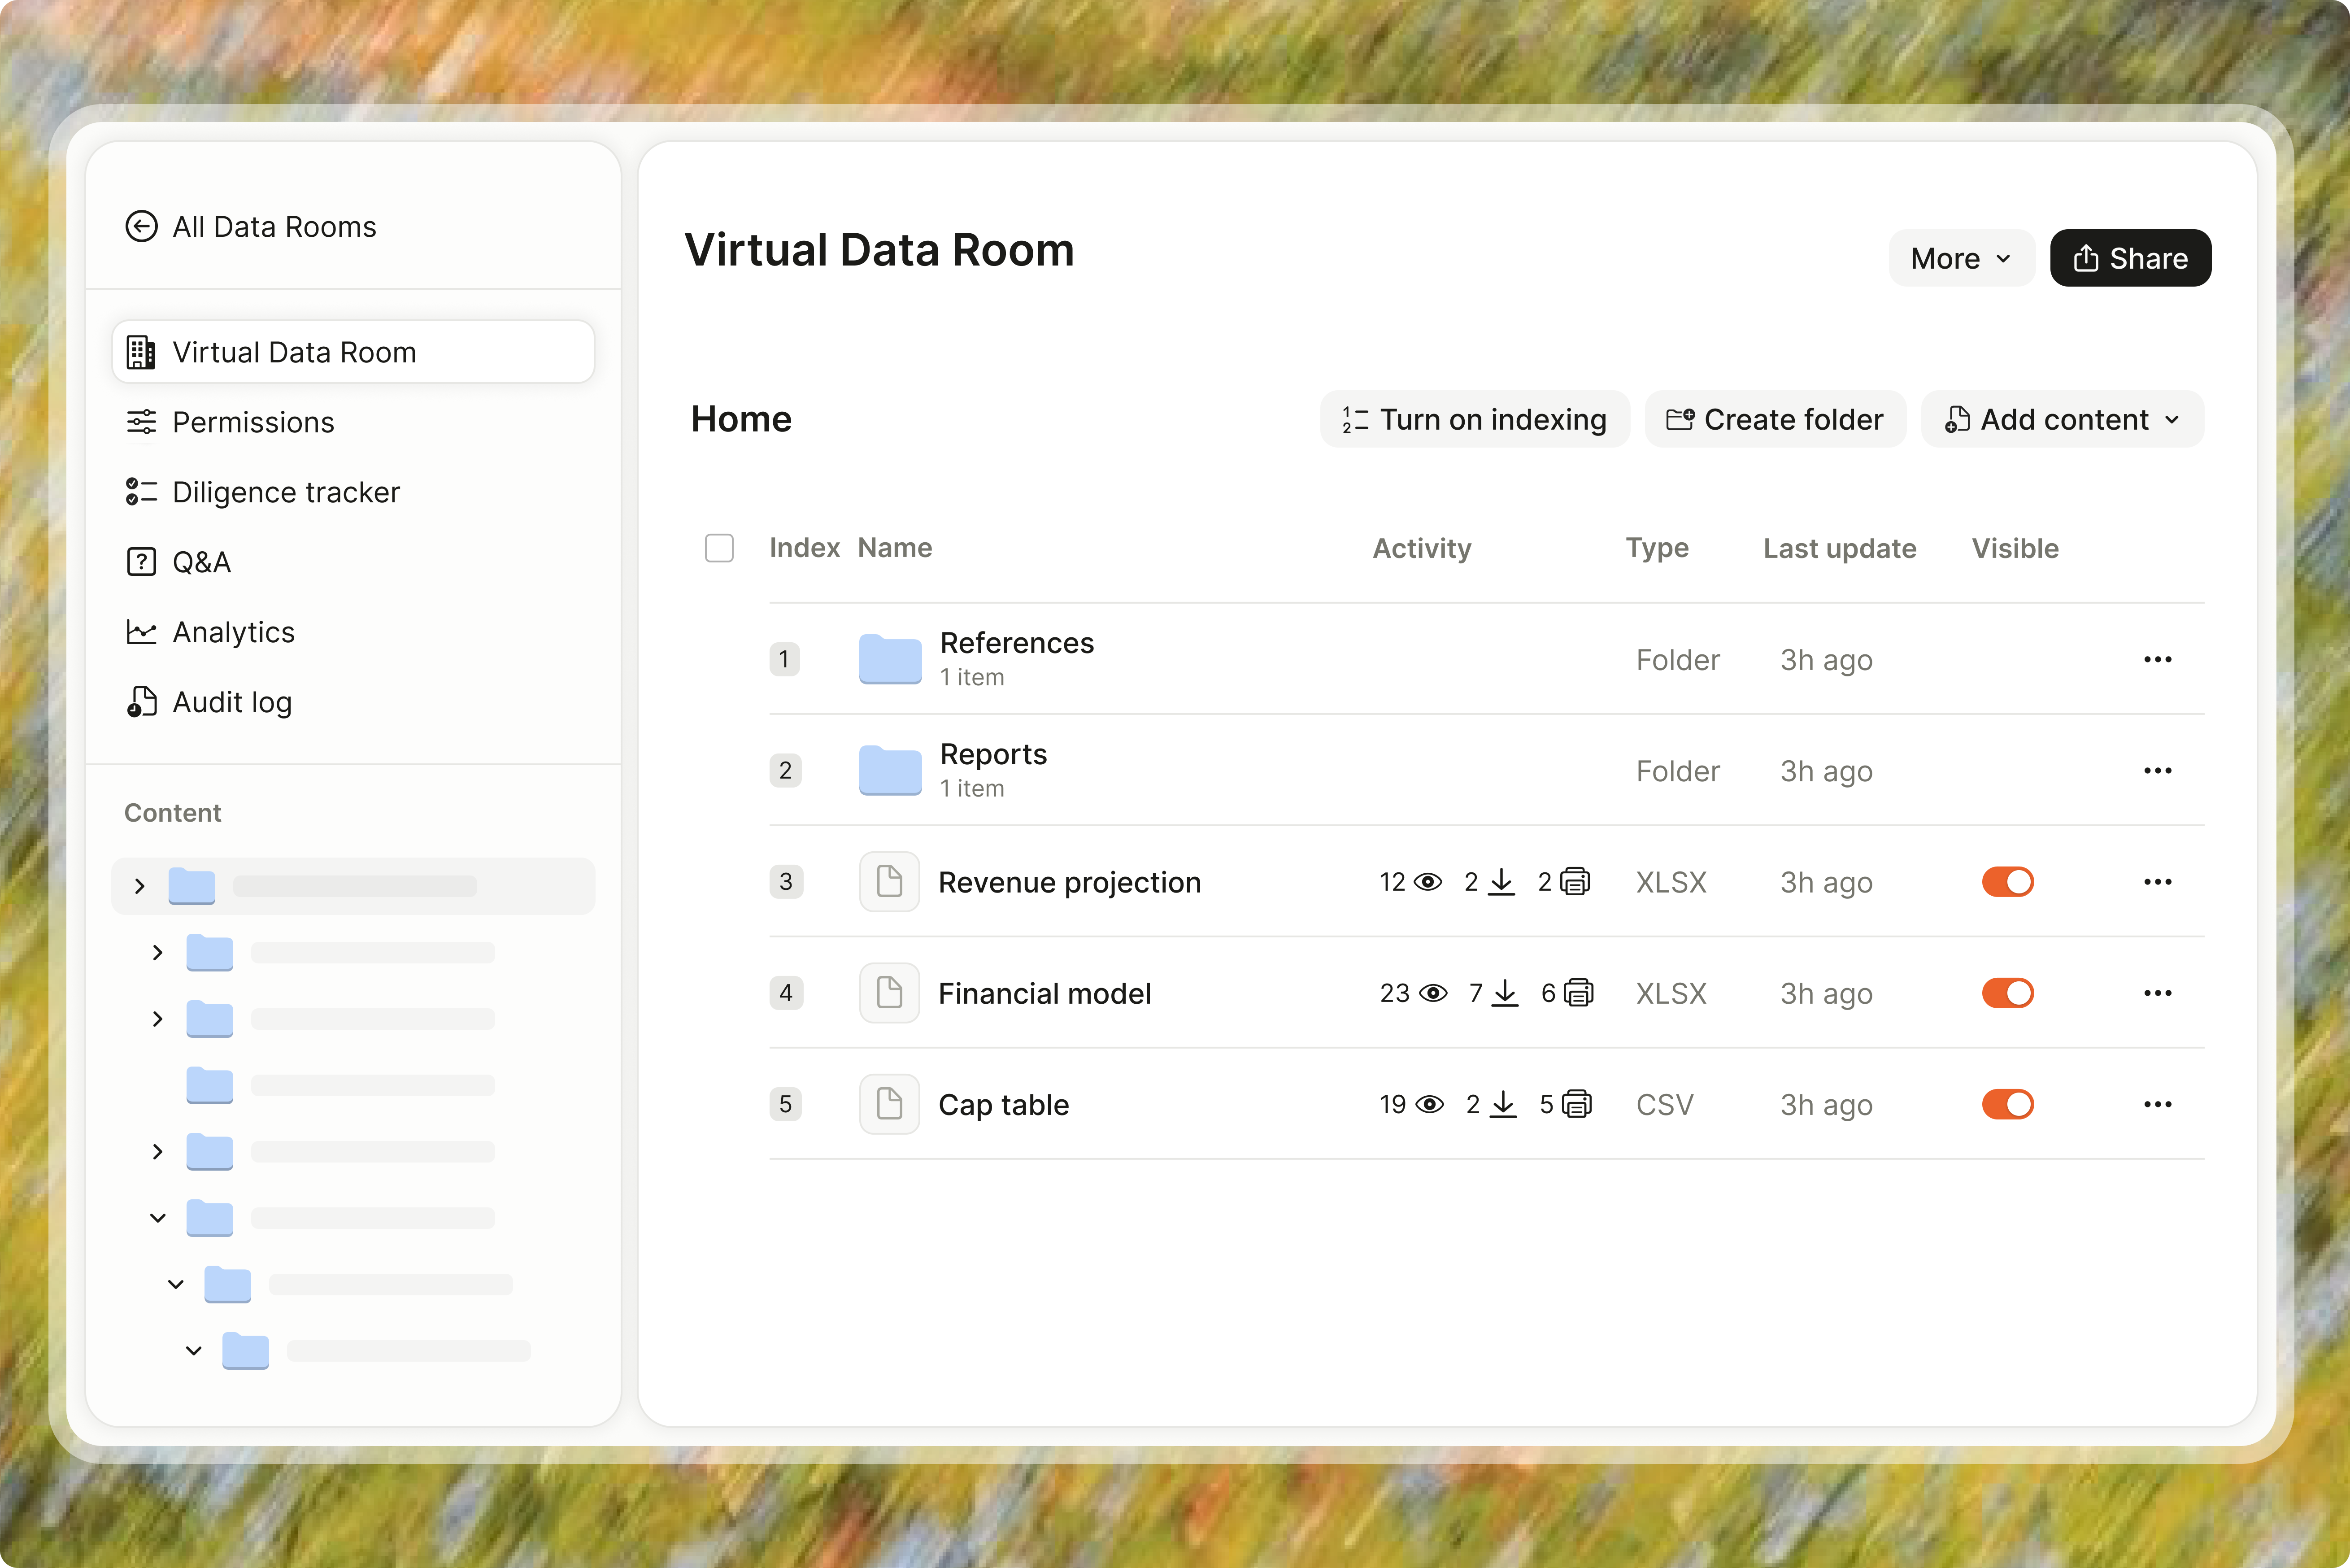Viewport: 2350px width, 1568px height.
Task: Open the three-dot menu for Cap table
Action: point(2158,1104)
